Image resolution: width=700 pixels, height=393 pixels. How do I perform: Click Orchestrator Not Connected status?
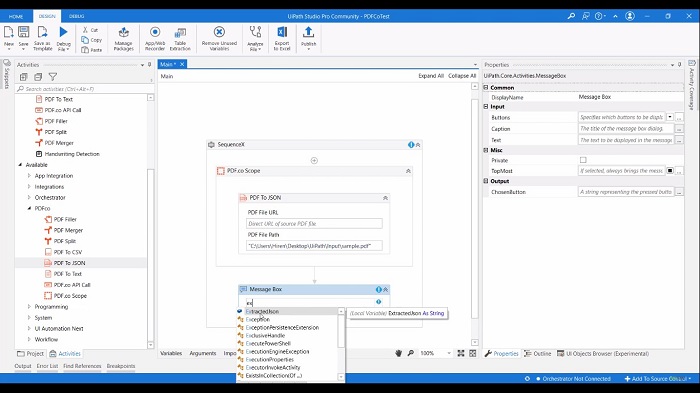[573, 379]
